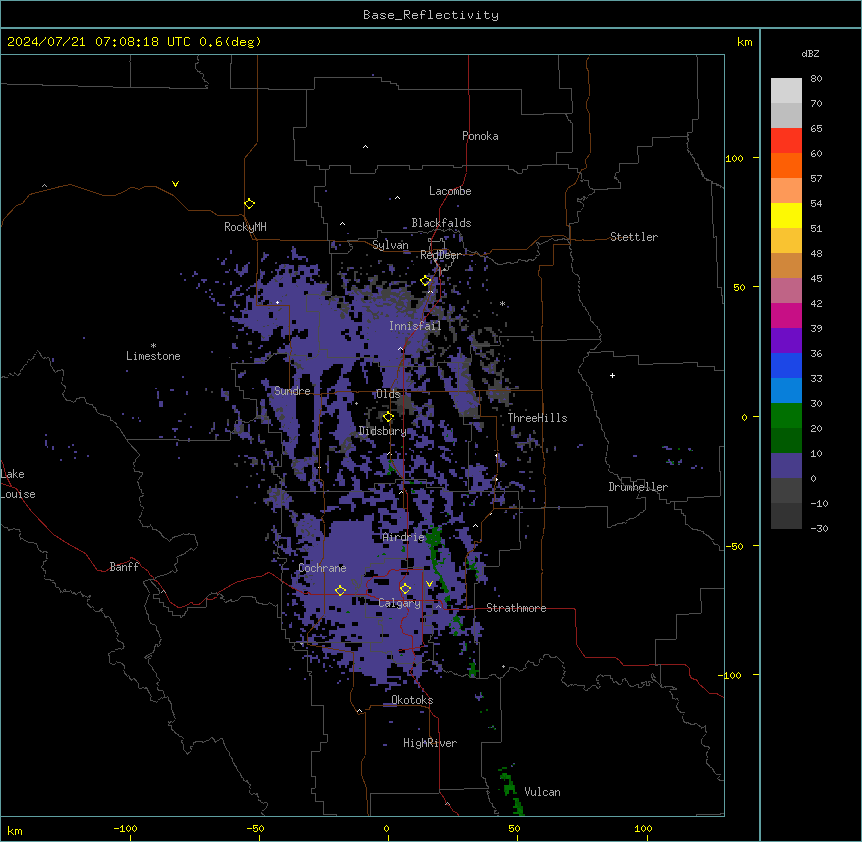This screenshot has width=862, height=842.
Task: Click the green echo patch beside Vulcan
Action: click(511, 790)
